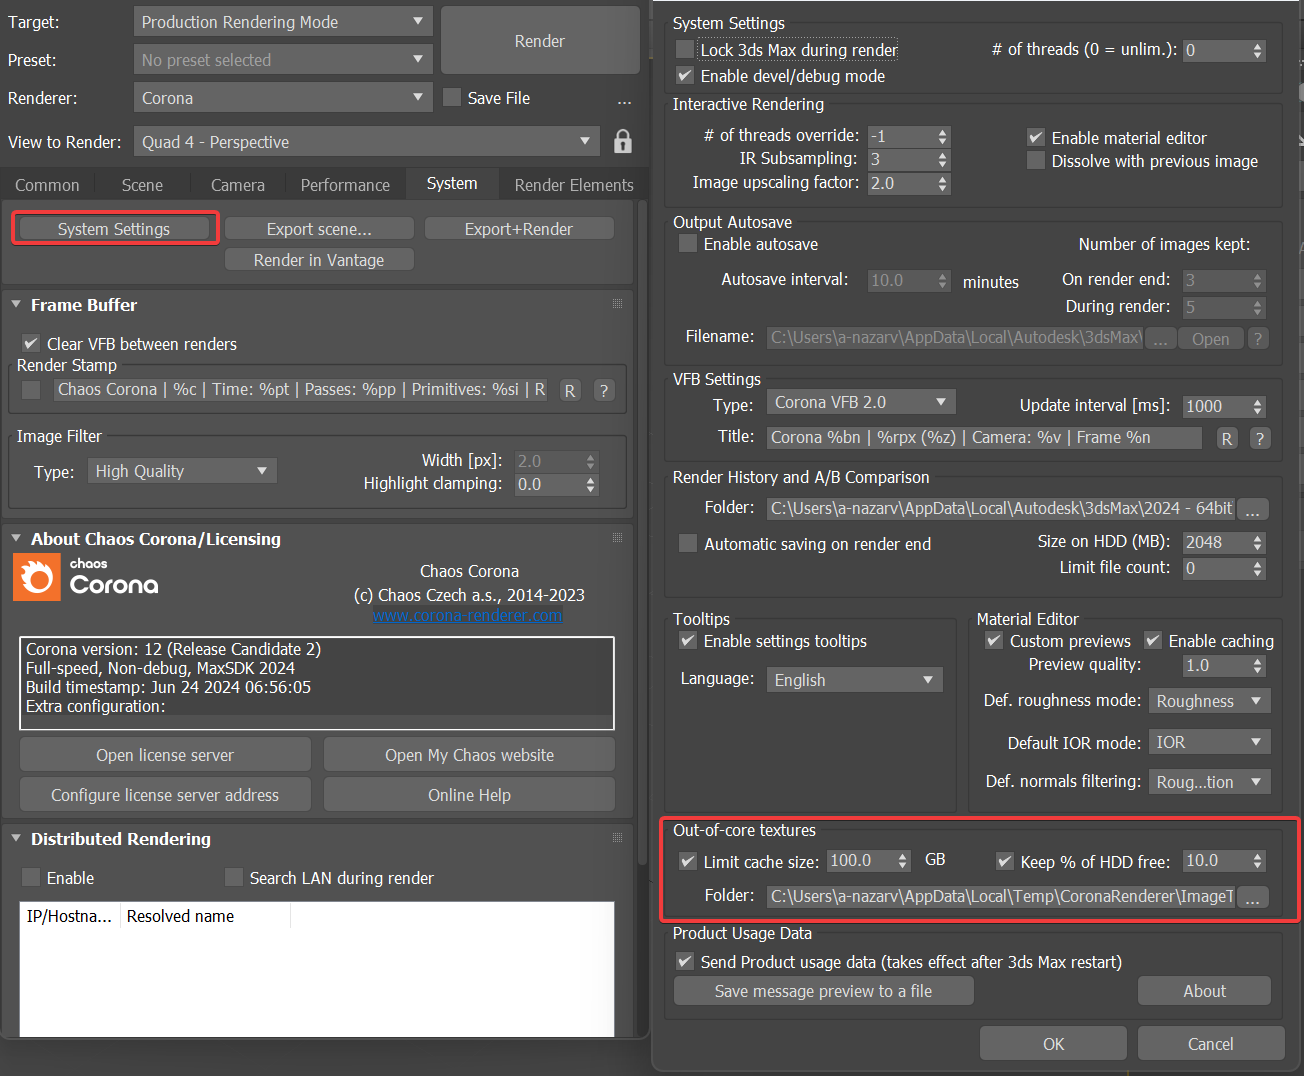
Task: Reset the Render Stamp text
Action: [569, 390]
